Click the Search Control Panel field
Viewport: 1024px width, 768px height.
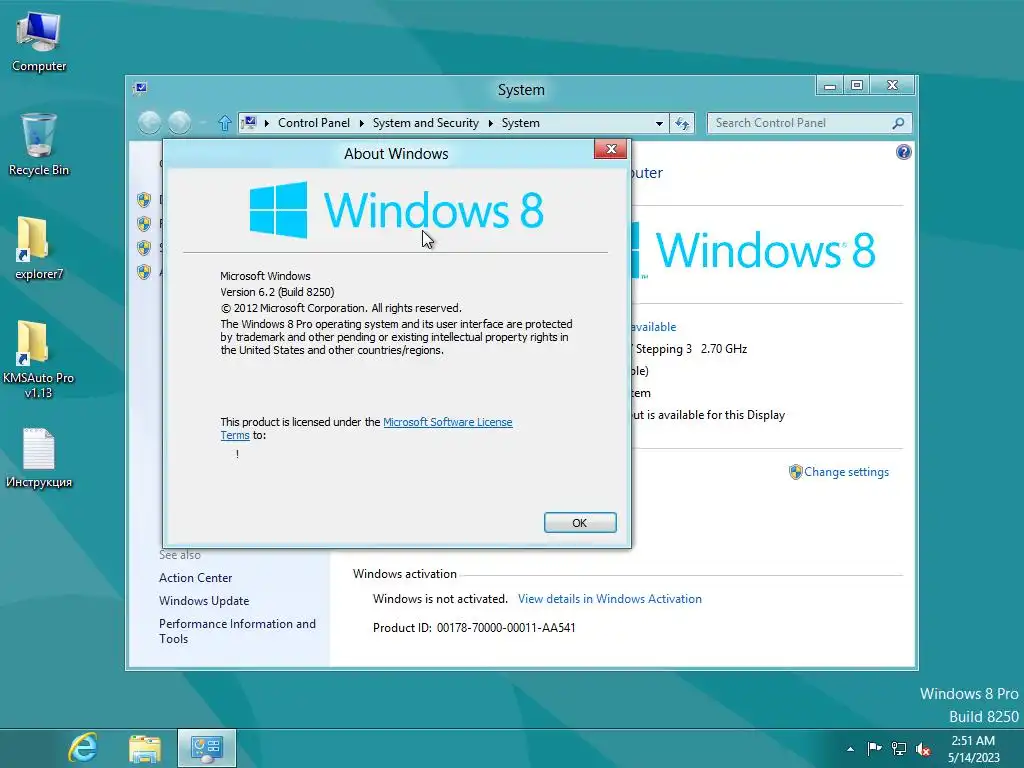[x=799, y=123]
